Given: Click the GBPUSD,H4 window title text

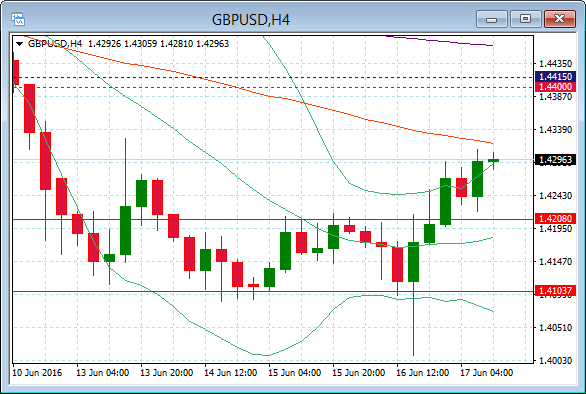Looking at the screenshot, I should [251, 19].
